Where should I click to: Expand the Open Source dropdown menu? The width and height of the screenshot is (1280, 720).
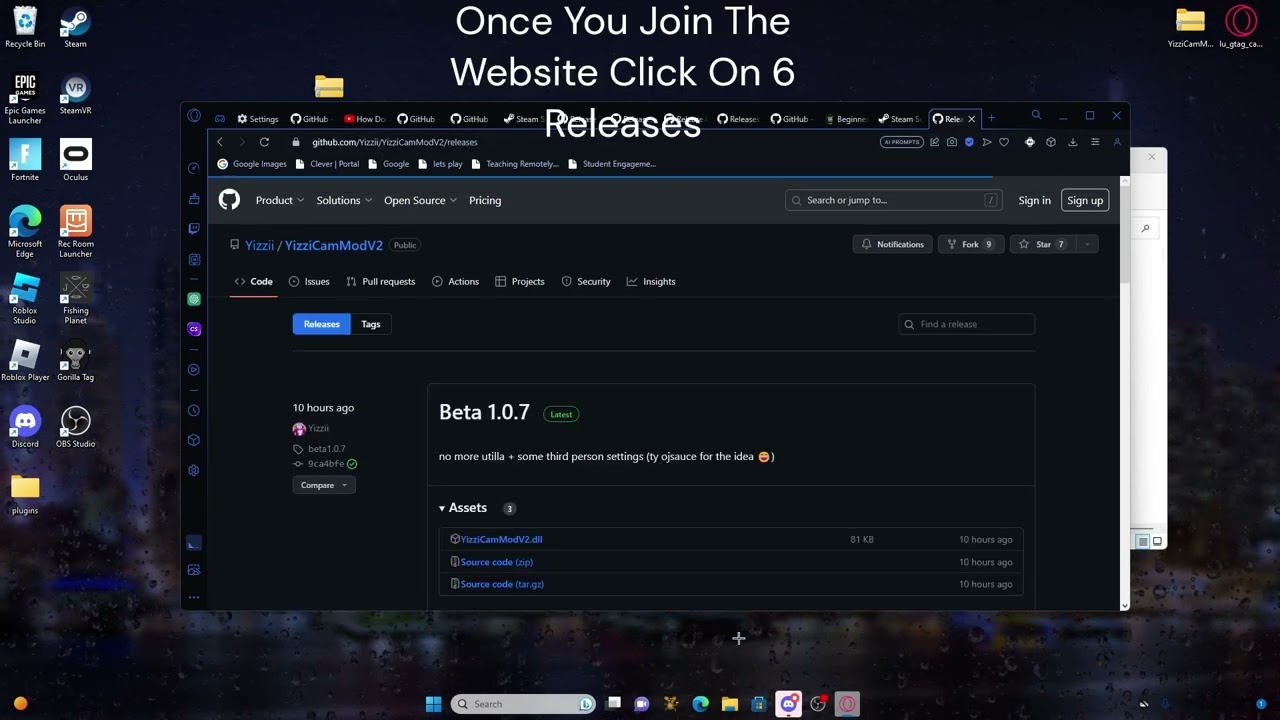[420, 200]
